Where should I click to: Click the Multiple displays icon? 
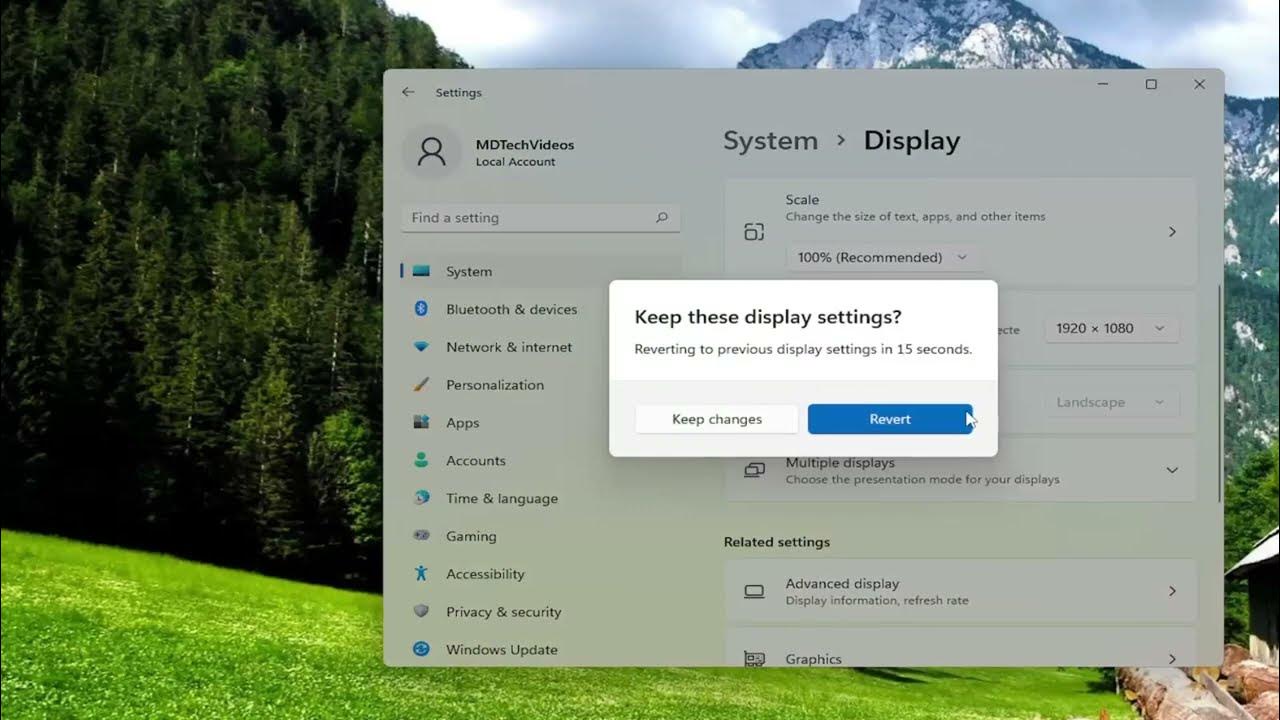pos(754,470)
